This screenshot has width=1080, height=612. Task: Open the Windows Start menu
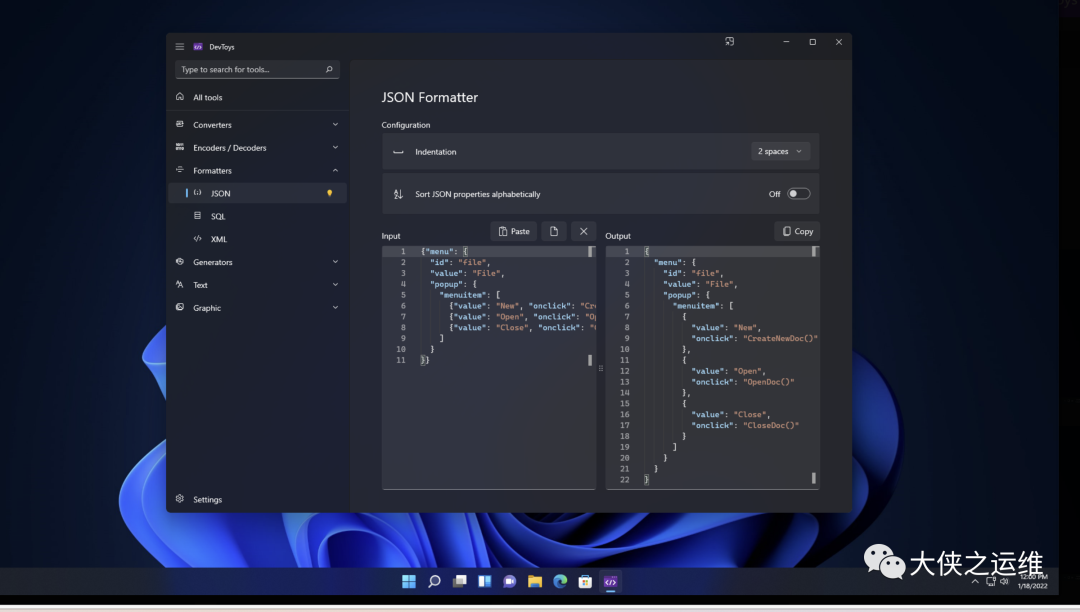pos(409,582)
